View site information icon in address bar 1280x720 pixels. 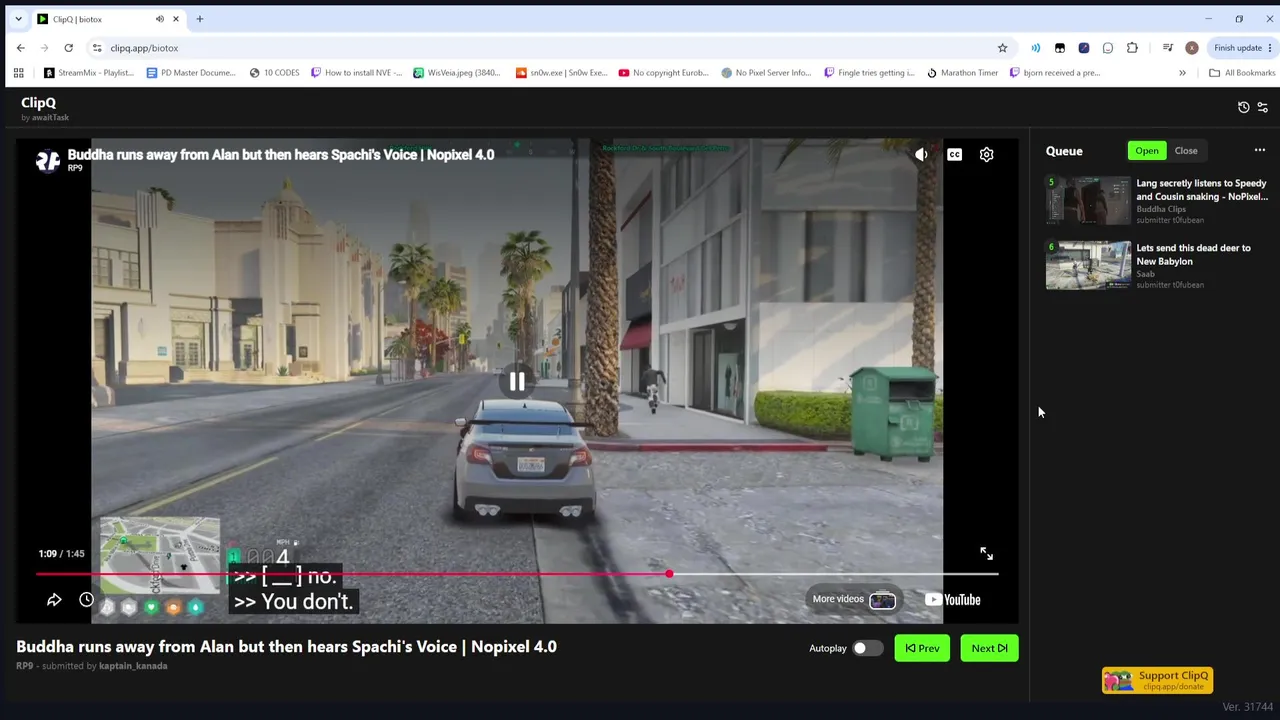pyautogui.click(x=96, y=48)
